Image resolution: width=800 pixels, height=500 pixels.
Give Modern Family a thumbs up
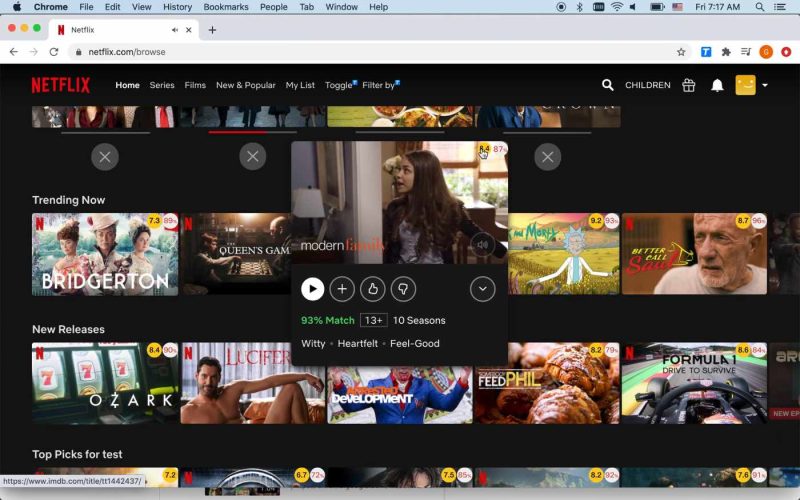[x=372, y=289]
